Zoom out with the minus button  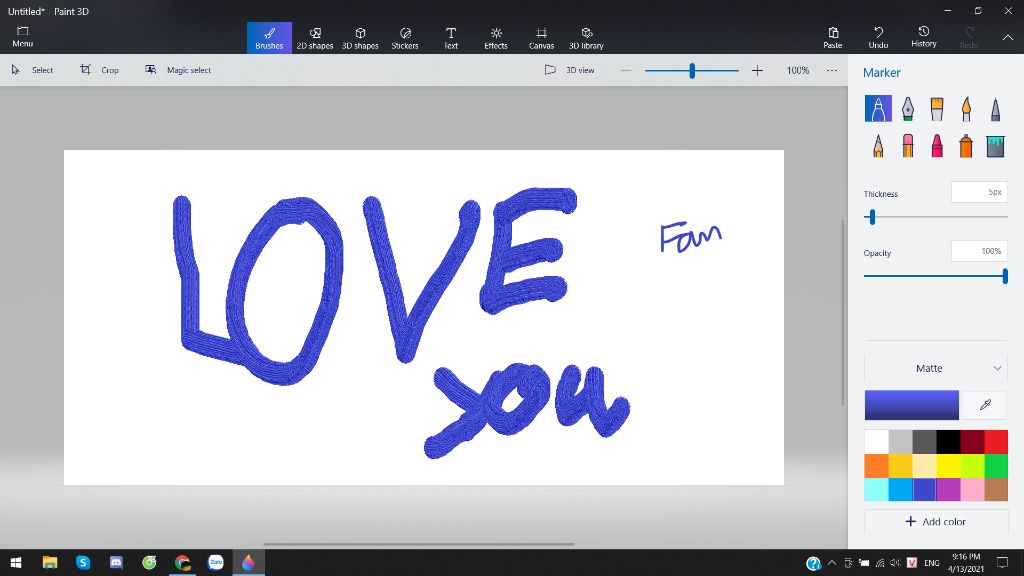pos(626,70)
